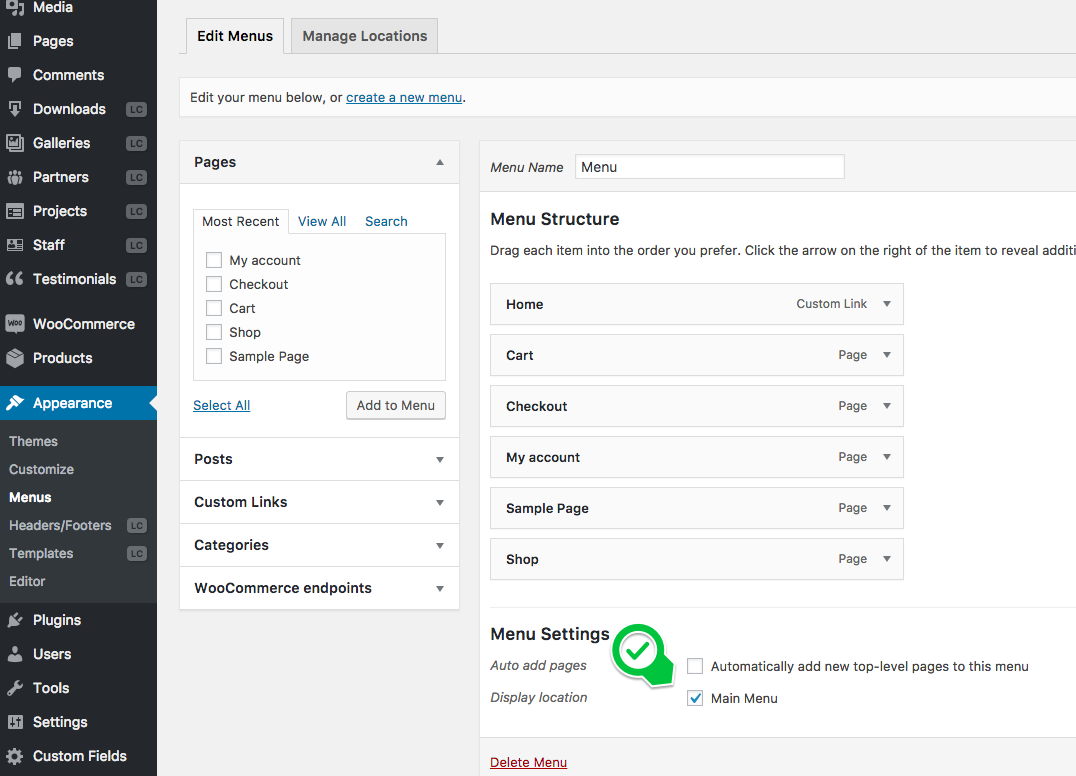Viewport: 1076px width, 776px height.
Task: Click the Partners sidebar icon
Action: (x=15, y=177)
